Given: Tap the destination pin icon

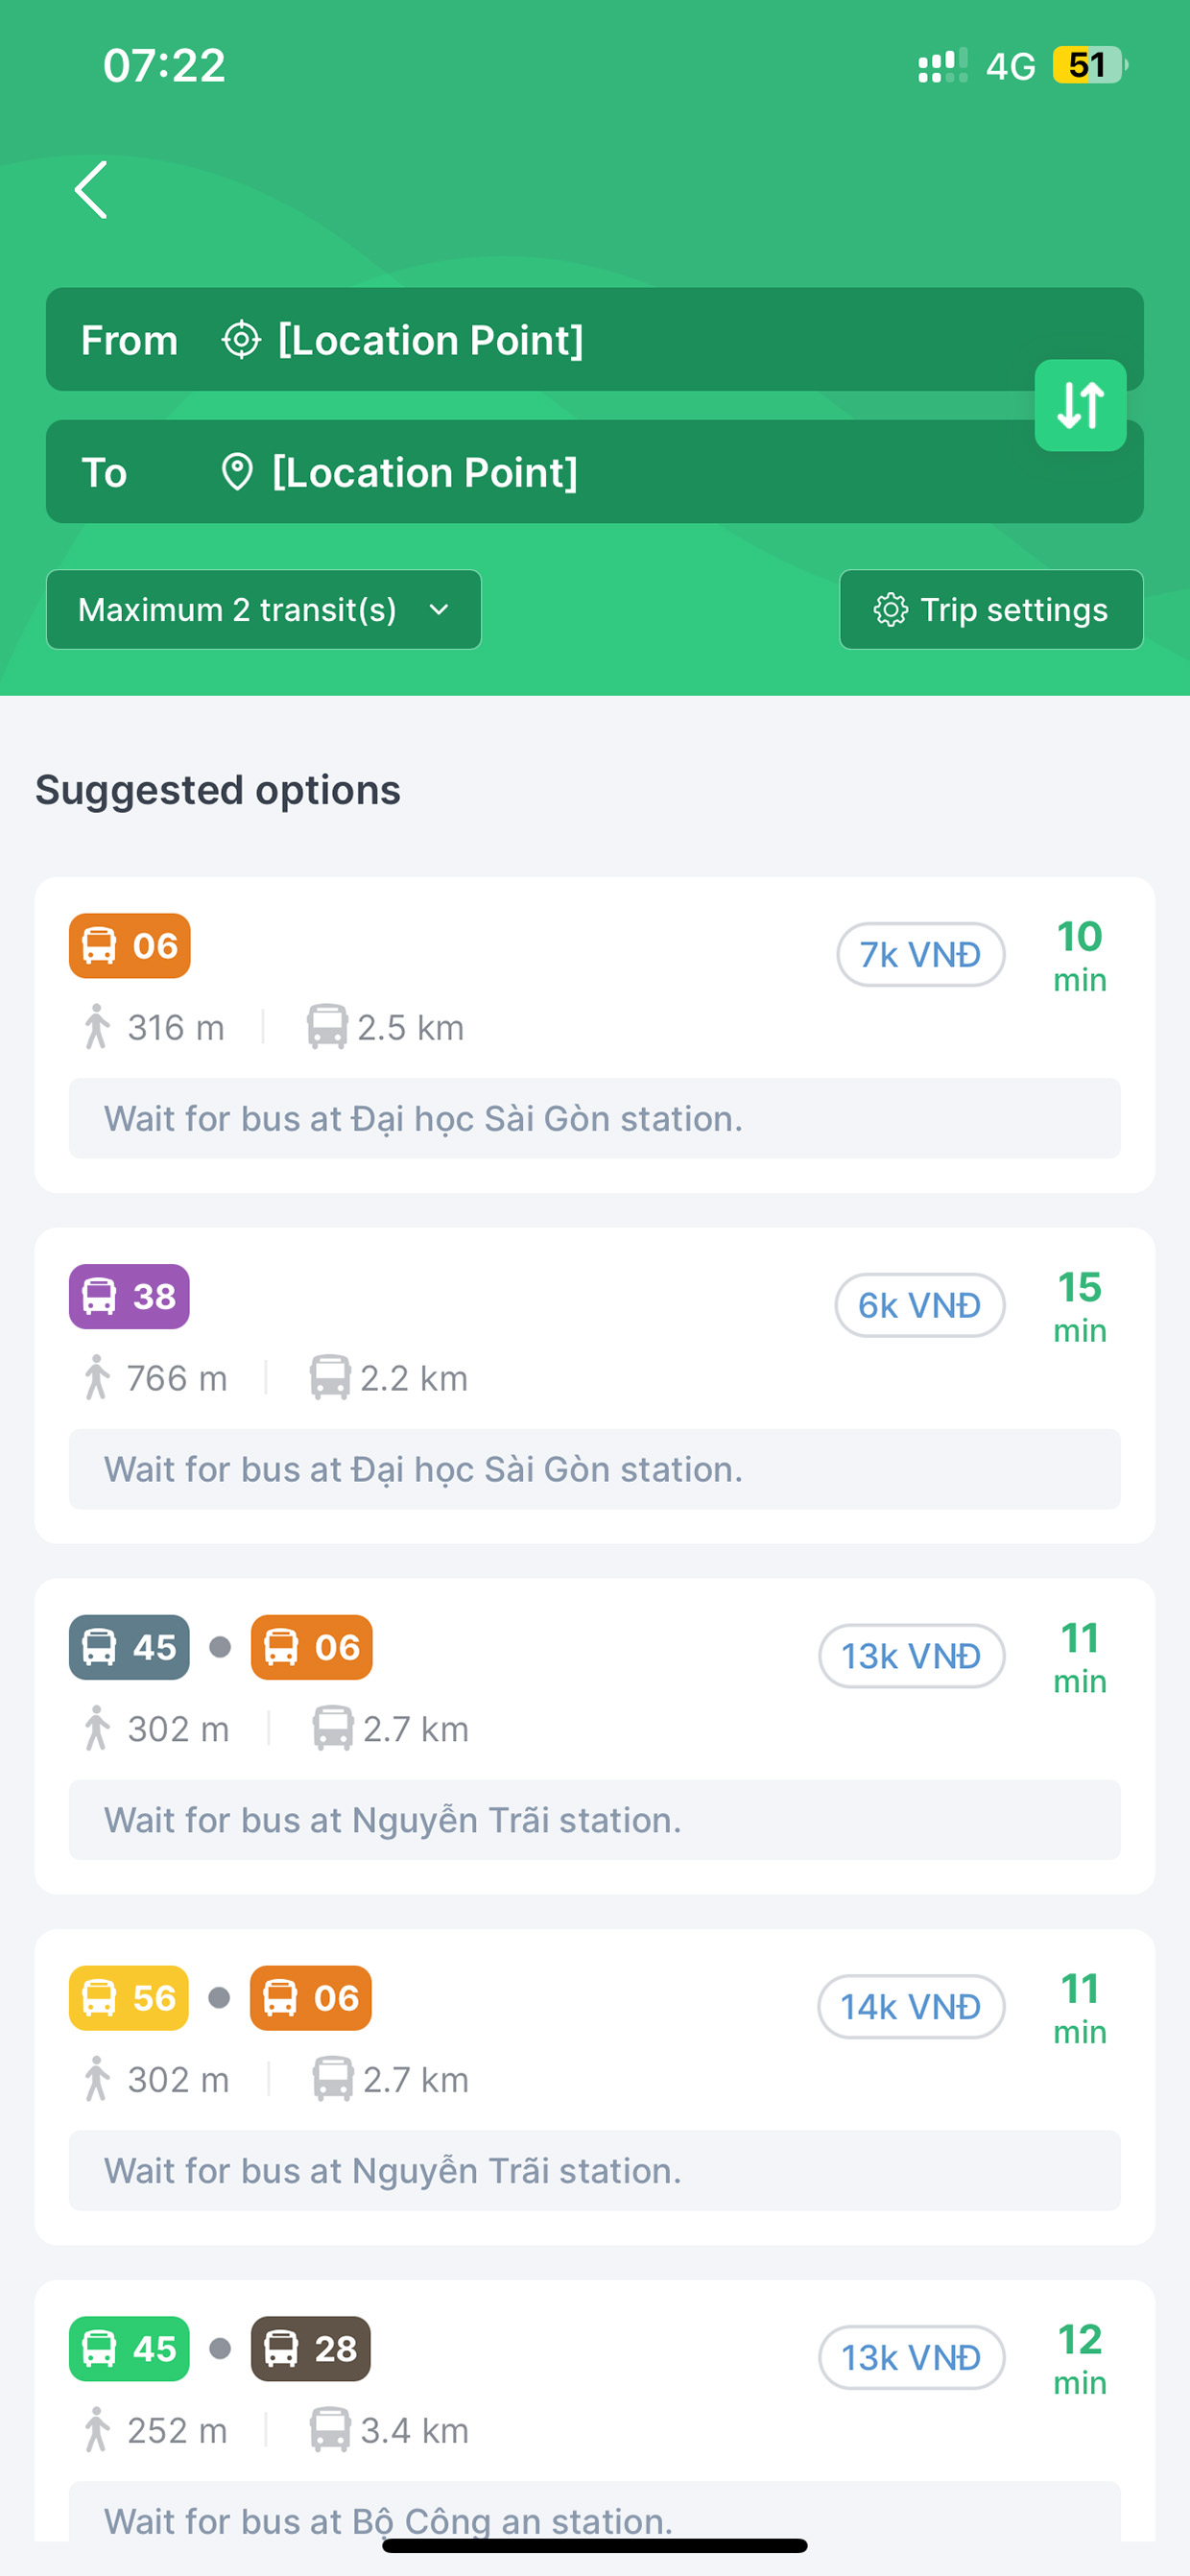Looking at the screenshot, I should 237,472.
